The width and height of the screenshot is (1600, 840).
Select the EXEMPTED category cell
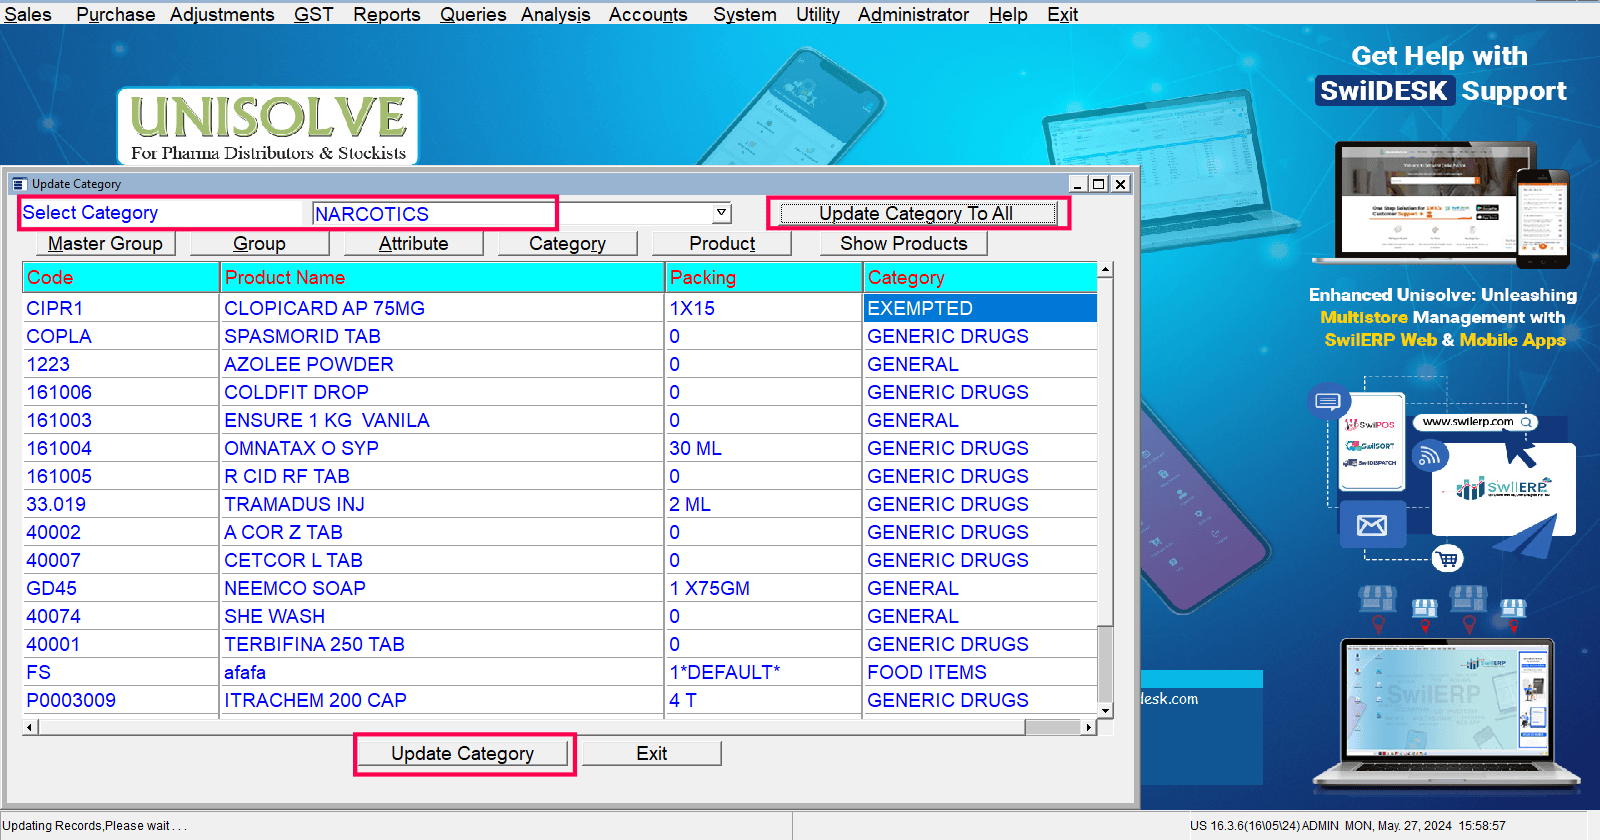click(x=980, y=308)
